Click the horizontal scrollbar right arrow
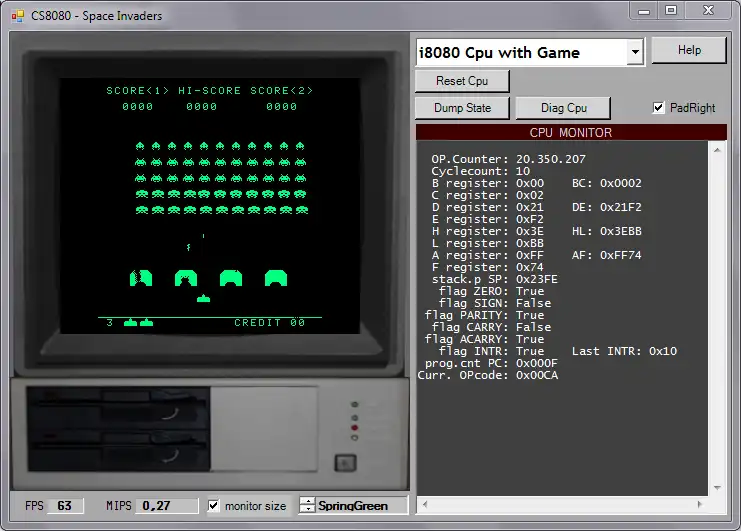 pyautogui.click(x=700, y=505)
